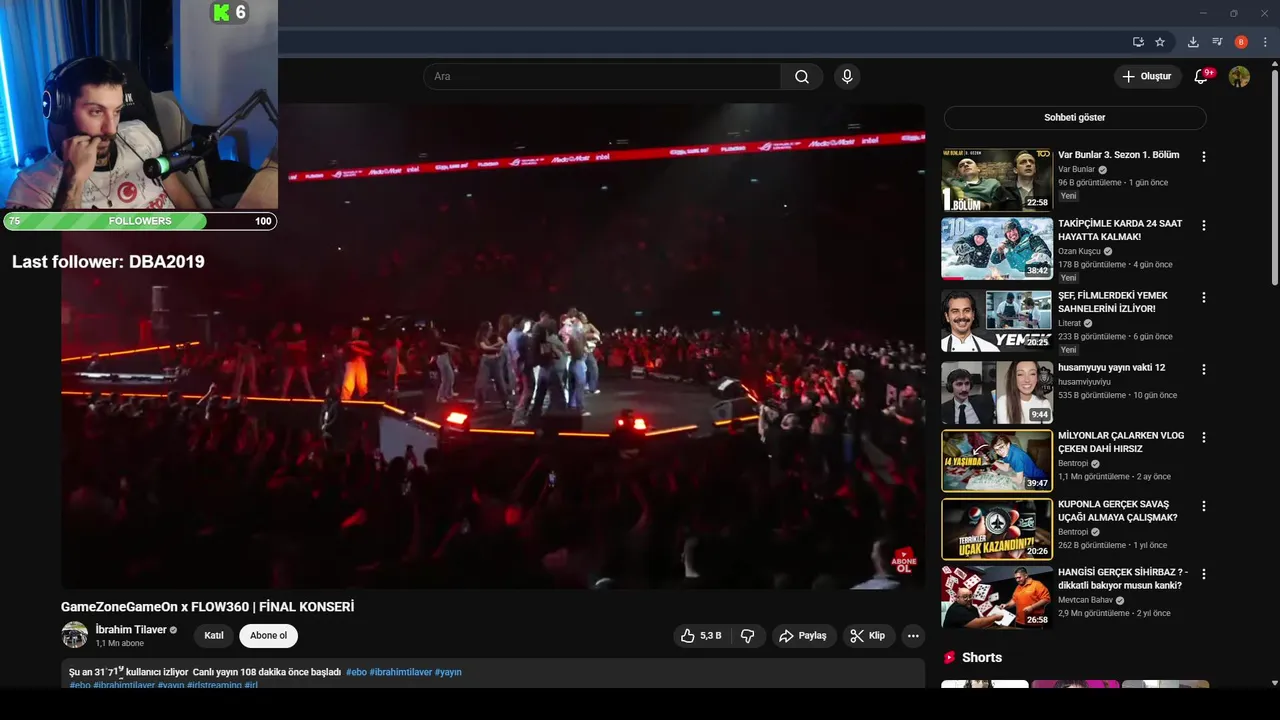Click the Ozan Kuşçu channel name
Screen dimensions: 1280x720
[x=1079, y=252]
